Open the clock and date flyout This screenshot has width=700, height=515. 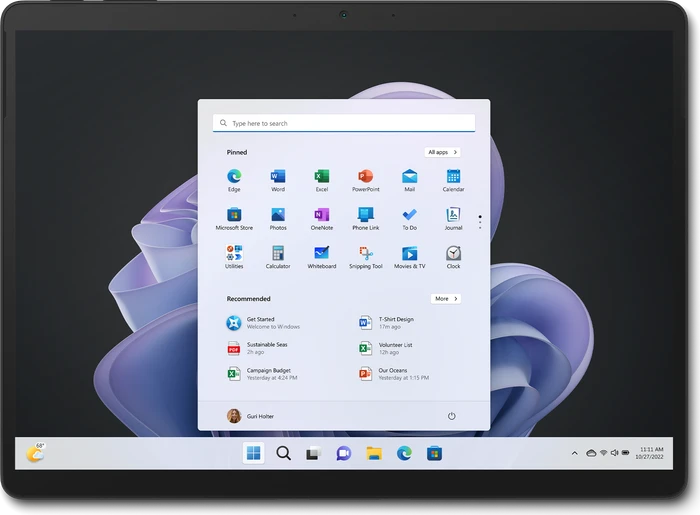coord(651,453)
